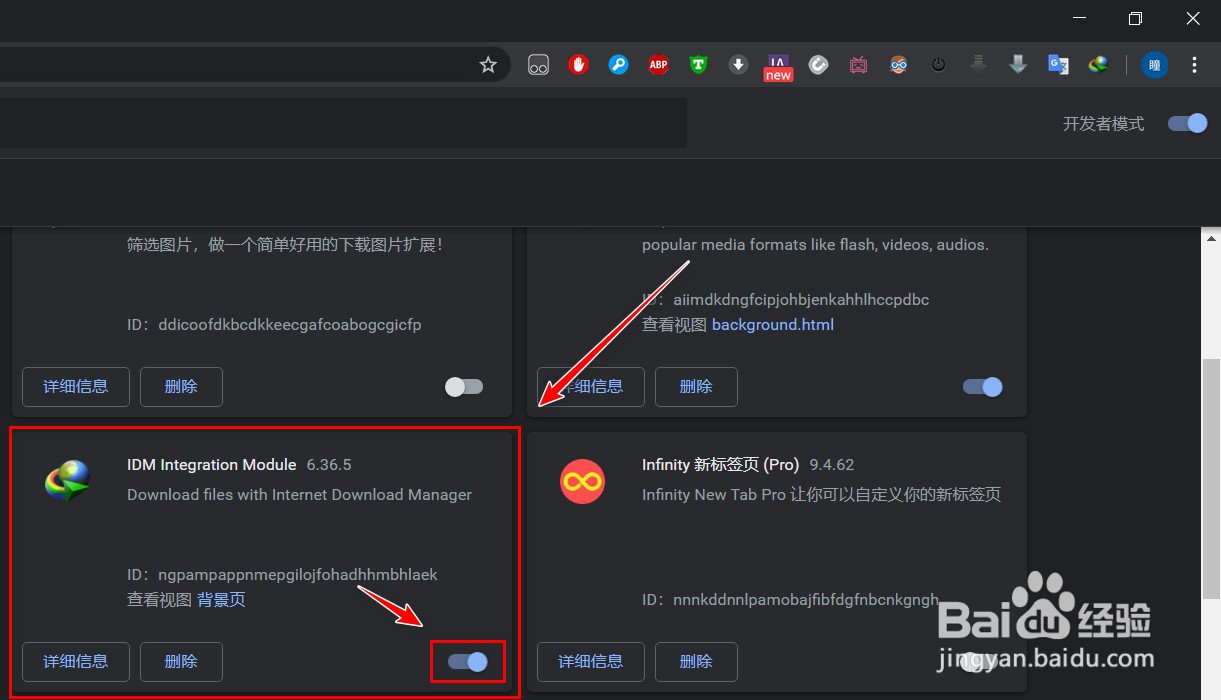Click 'popular media formats like flash' description

click(x=815, y=244)
